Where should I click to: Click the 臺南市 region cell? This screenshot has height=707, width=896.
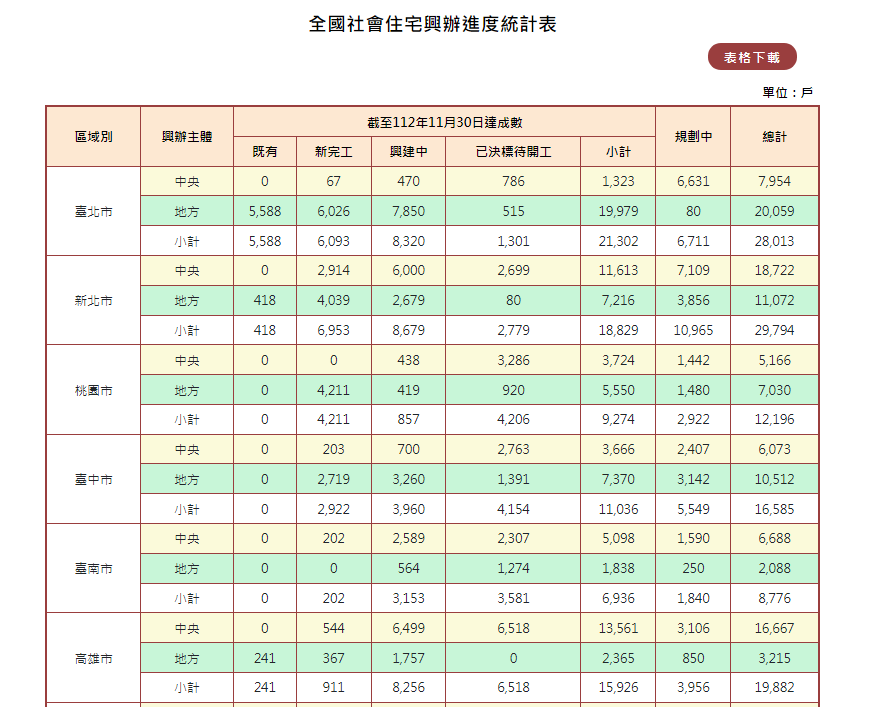pyautogui.click(x=93, y=569)
